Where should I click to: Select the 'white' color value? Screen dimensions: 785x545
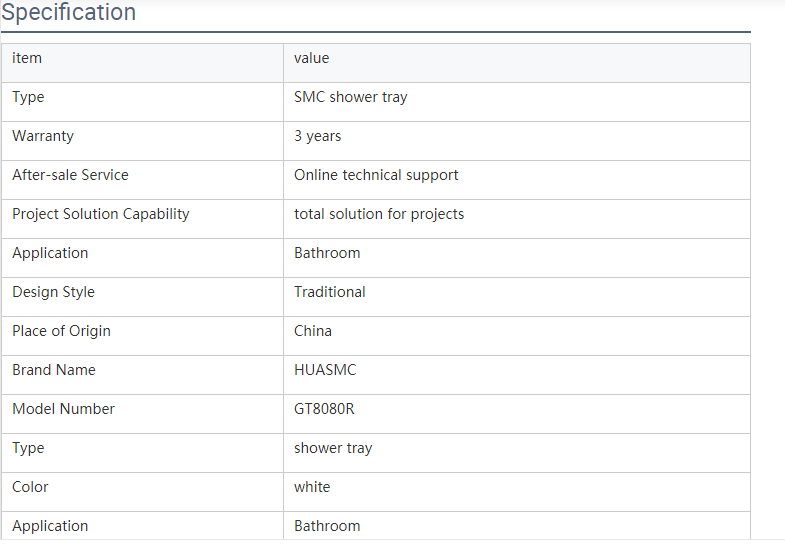[312, 487]
